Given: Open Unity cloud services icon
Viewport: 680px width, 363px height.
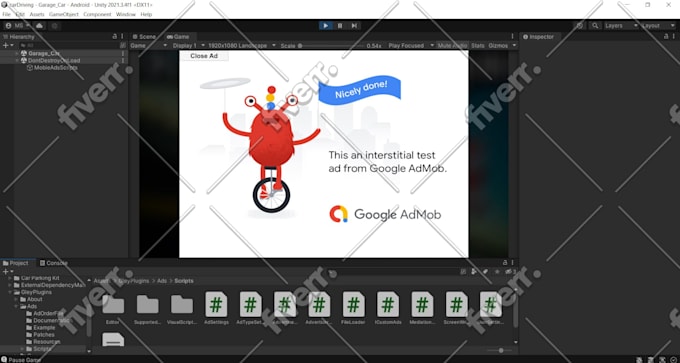Looking at the screenshot, I should (39, 26).
